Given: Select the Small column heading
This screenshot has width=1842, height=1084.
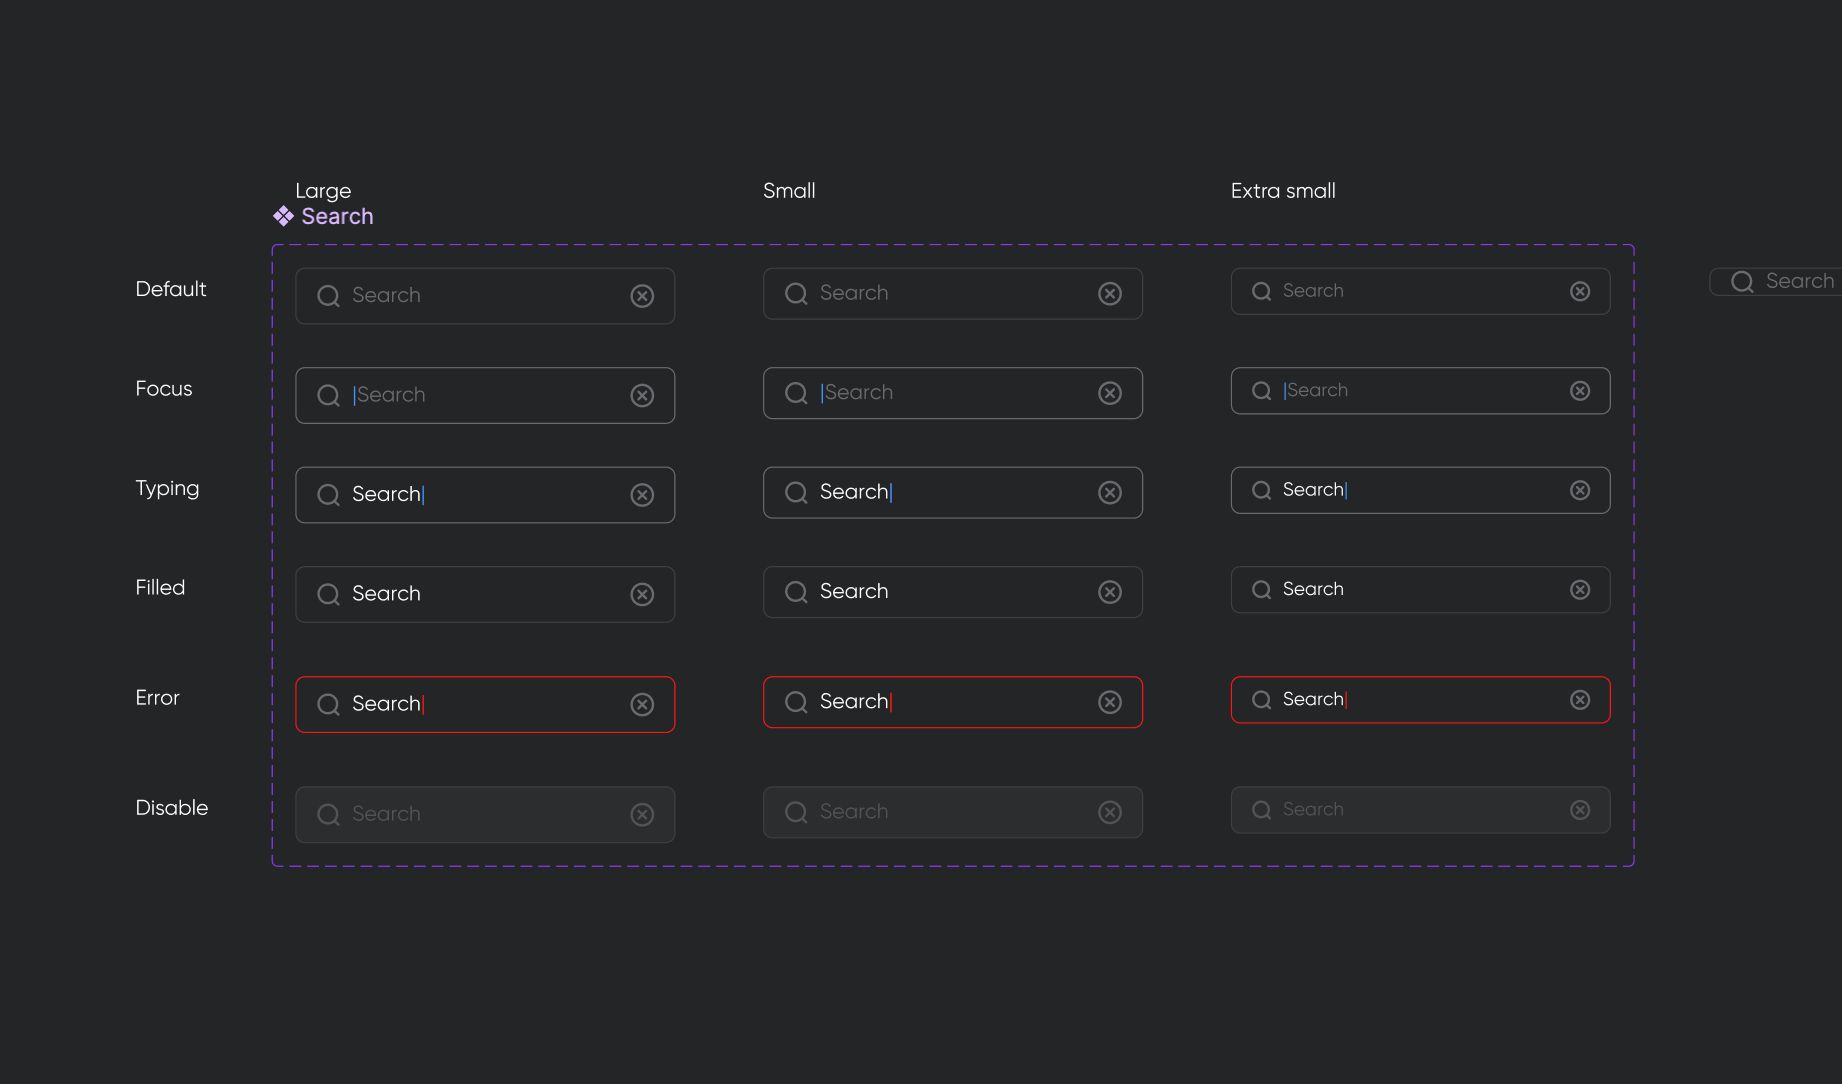Looking at the screenshot, I should pos(789,190).
